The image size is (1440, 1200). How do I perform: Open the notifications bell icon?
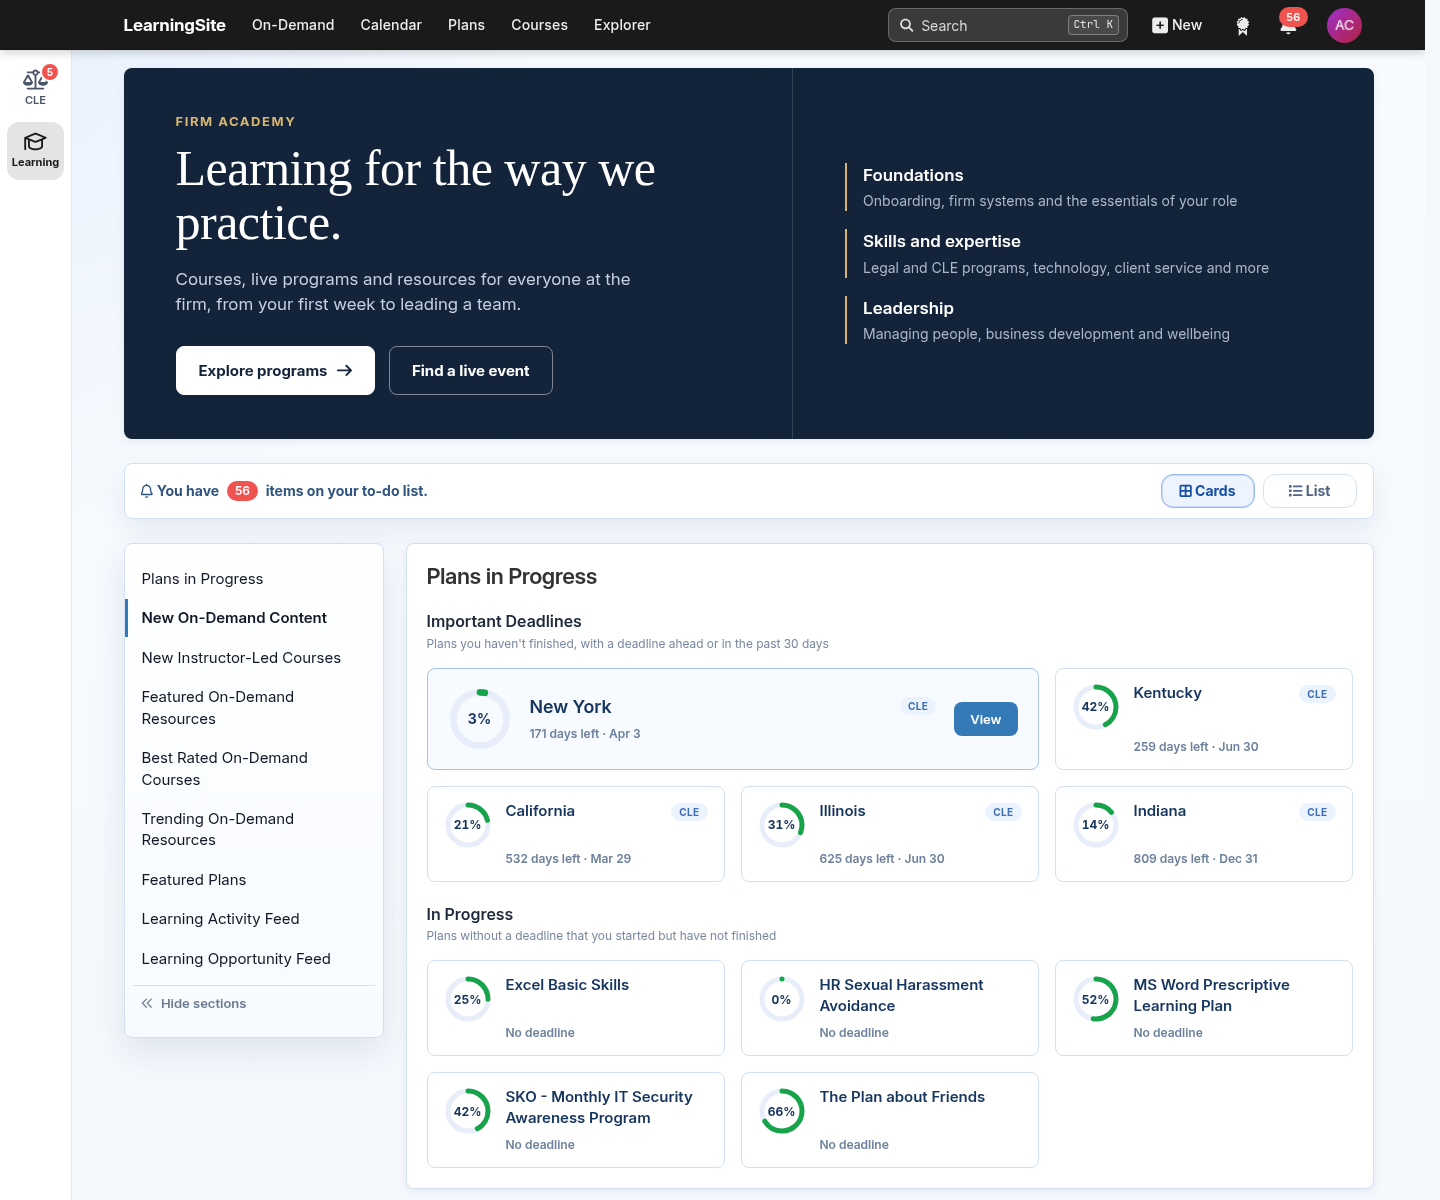(x=1288, y=26)
